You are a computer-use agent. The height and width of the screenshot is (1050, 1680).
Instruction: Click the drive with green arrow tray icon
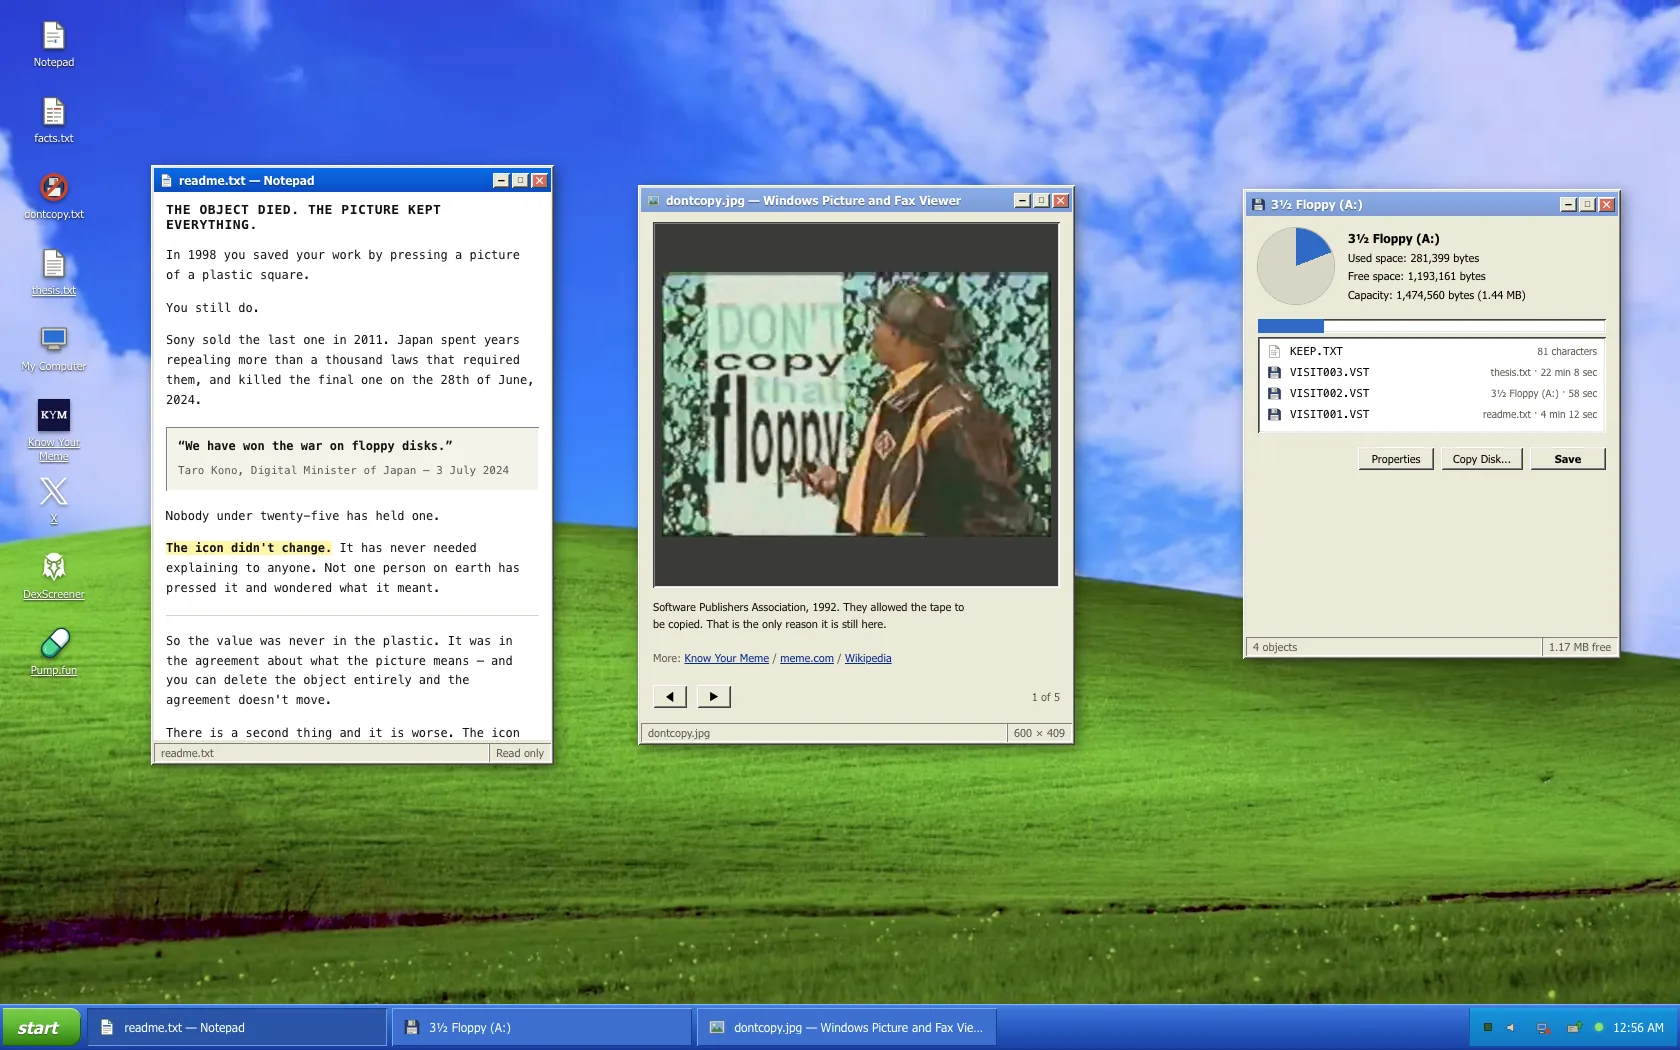[1574, 1028]
